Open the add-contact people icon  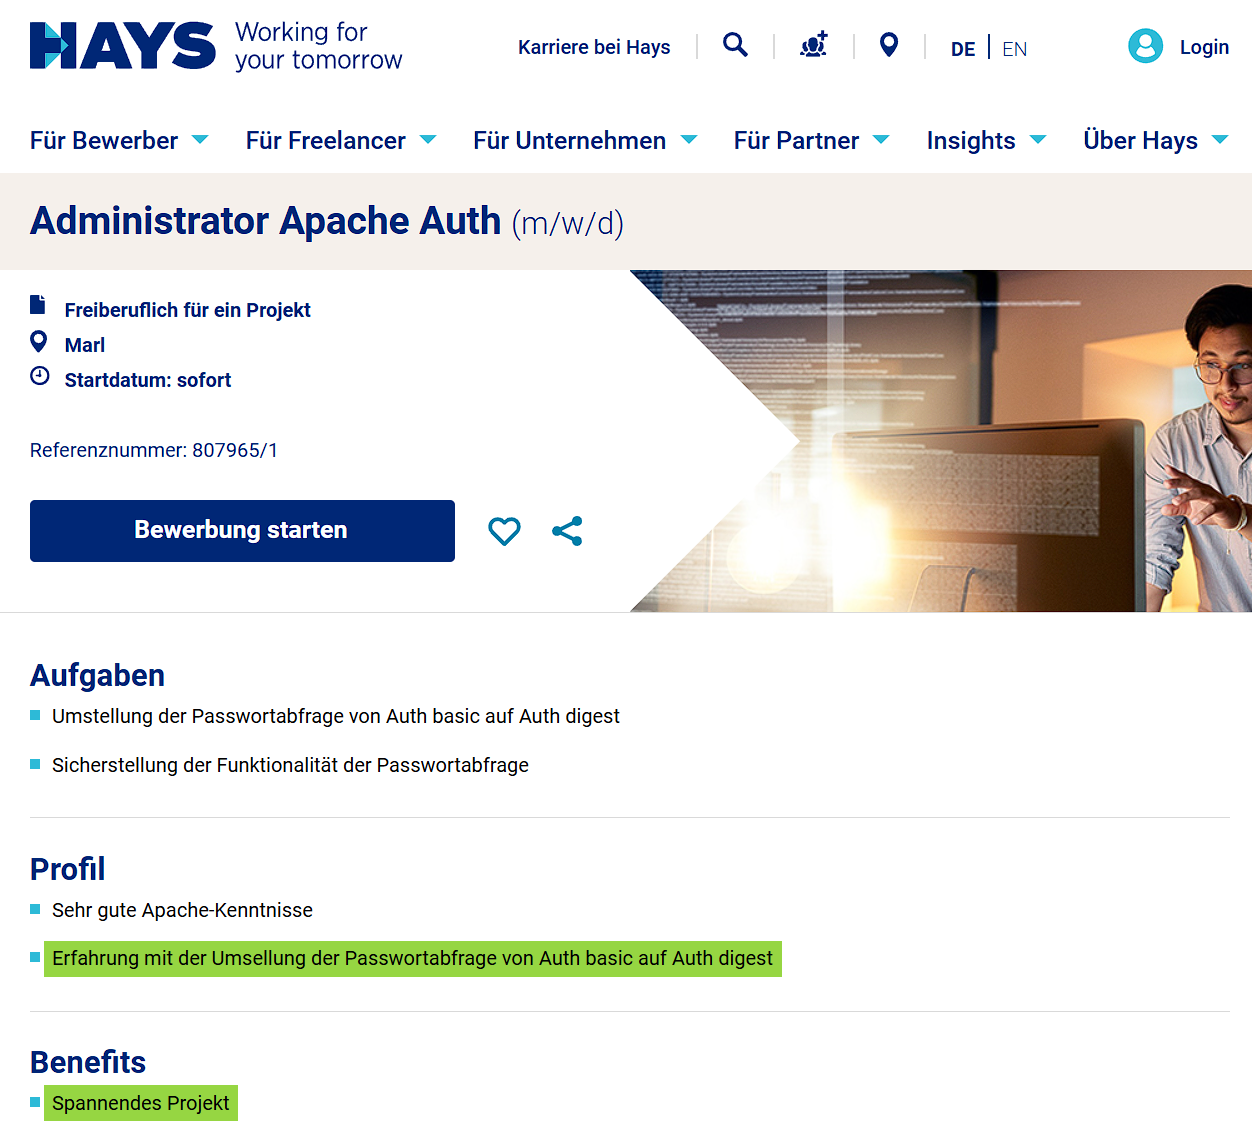pos(814,45)
